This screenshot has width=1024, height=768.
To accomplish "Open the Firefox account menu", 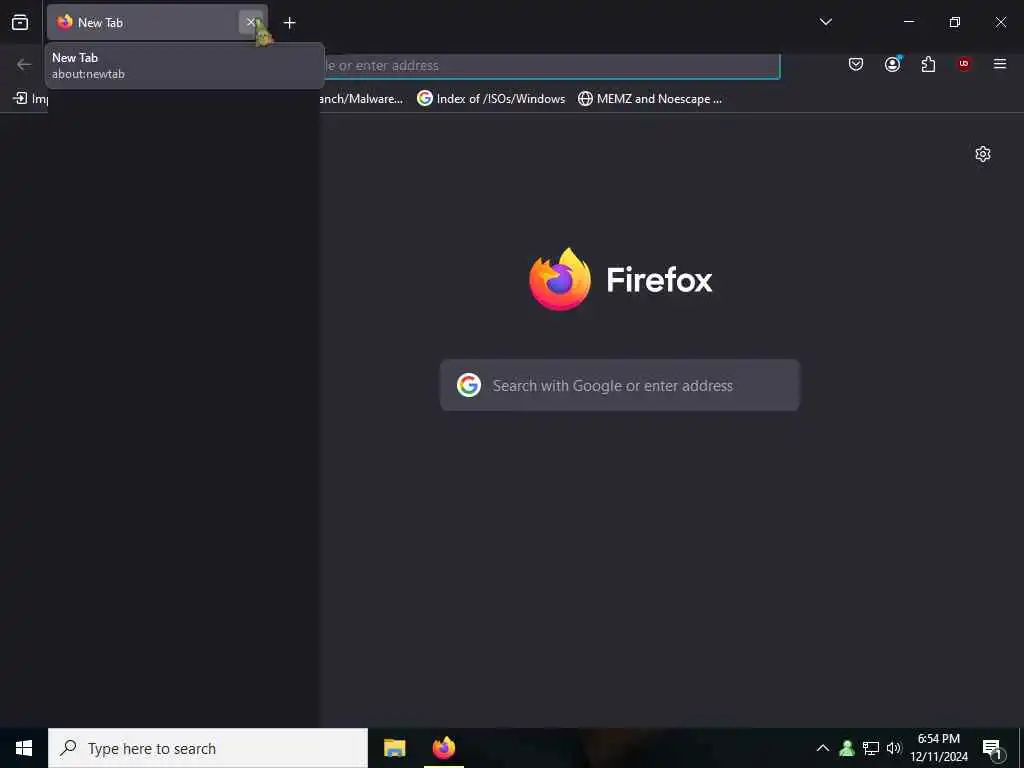I will click(892, 64).
